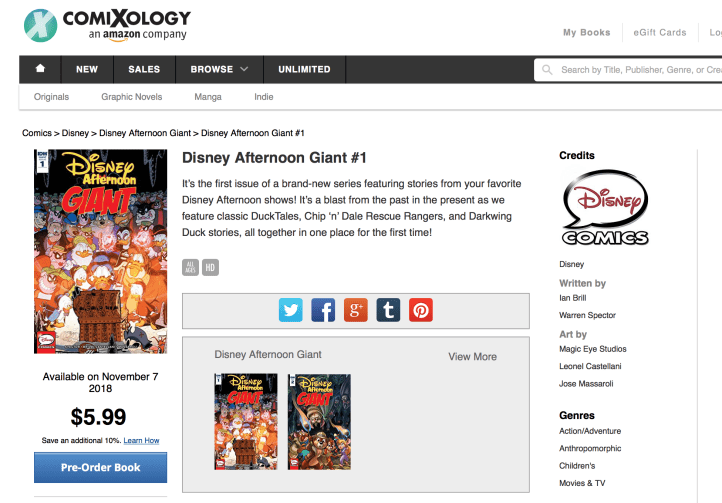722x503 pixels.
Task: Open the Learn How discount link
Action: 141,440
